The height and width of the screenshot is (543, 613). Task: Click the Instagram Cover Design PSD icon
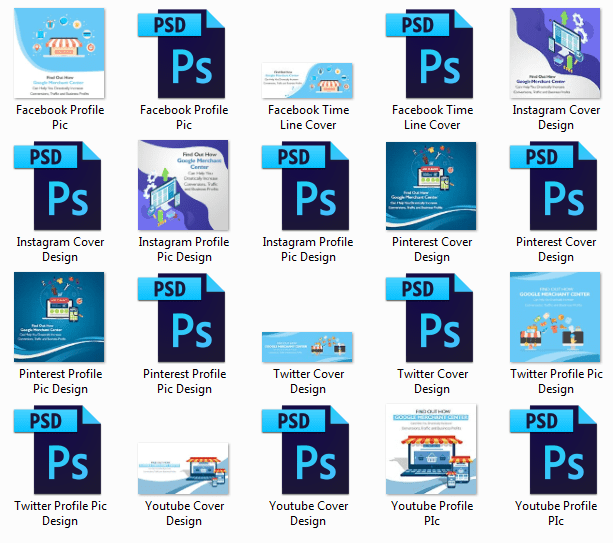pos(60,185)
